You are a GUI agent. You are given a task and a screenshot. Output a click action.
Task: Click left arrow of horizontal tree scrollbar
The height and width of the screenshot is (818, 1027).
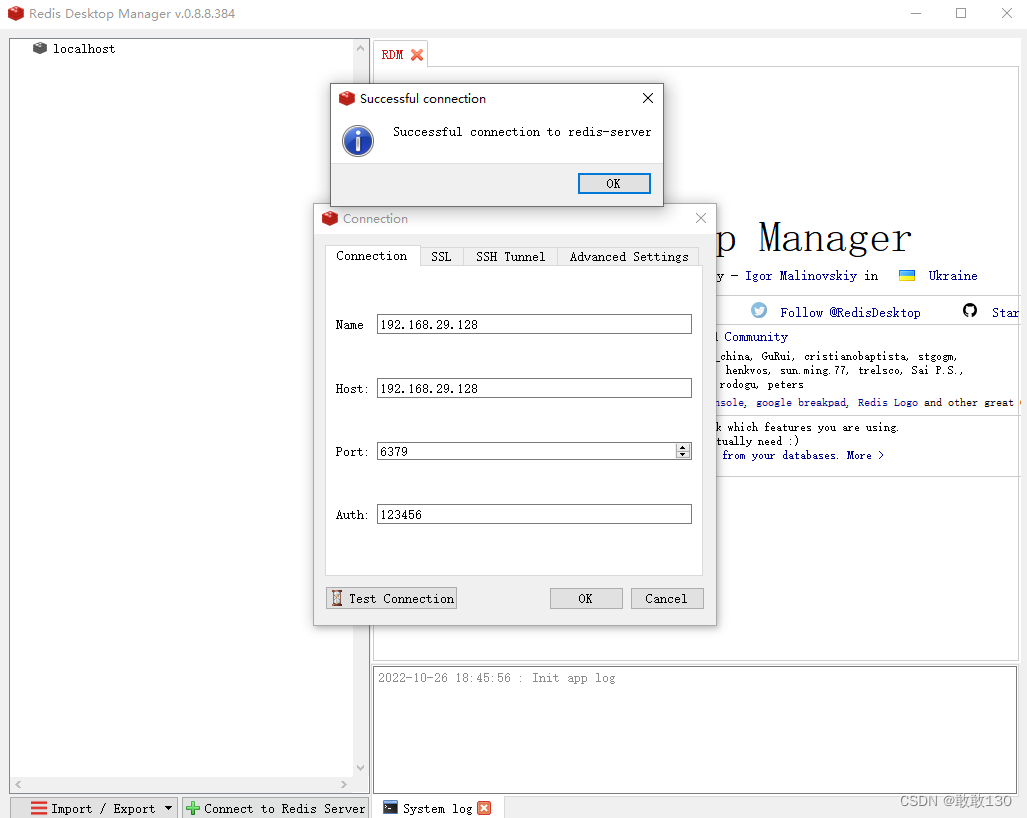(18, 784)
